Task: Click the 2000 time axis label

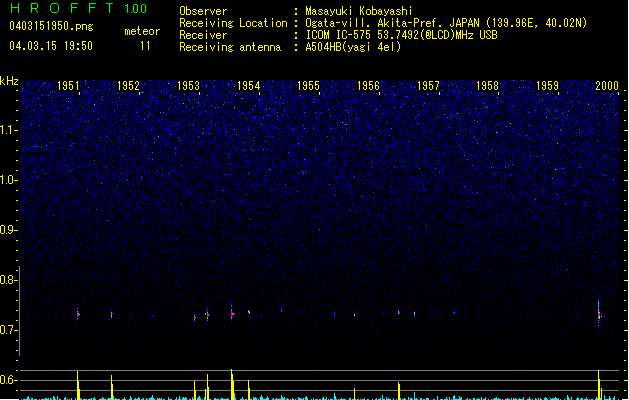Action: coord(607,85)
